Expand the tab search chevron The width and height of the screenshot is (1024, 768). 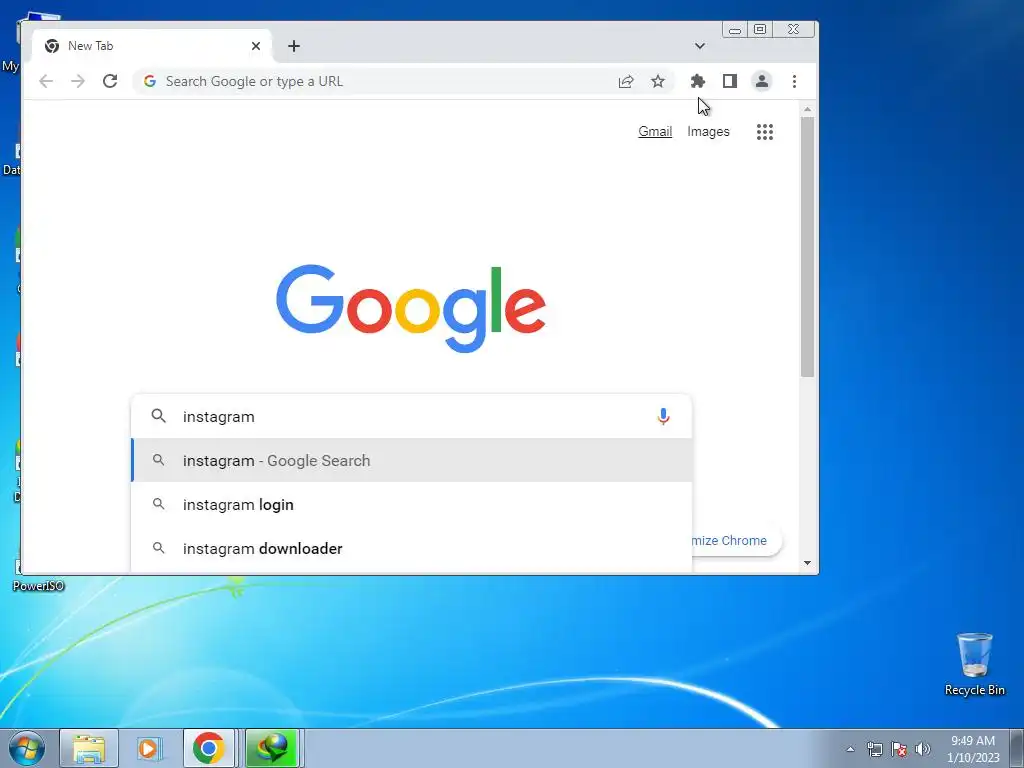tap(699, 46)
